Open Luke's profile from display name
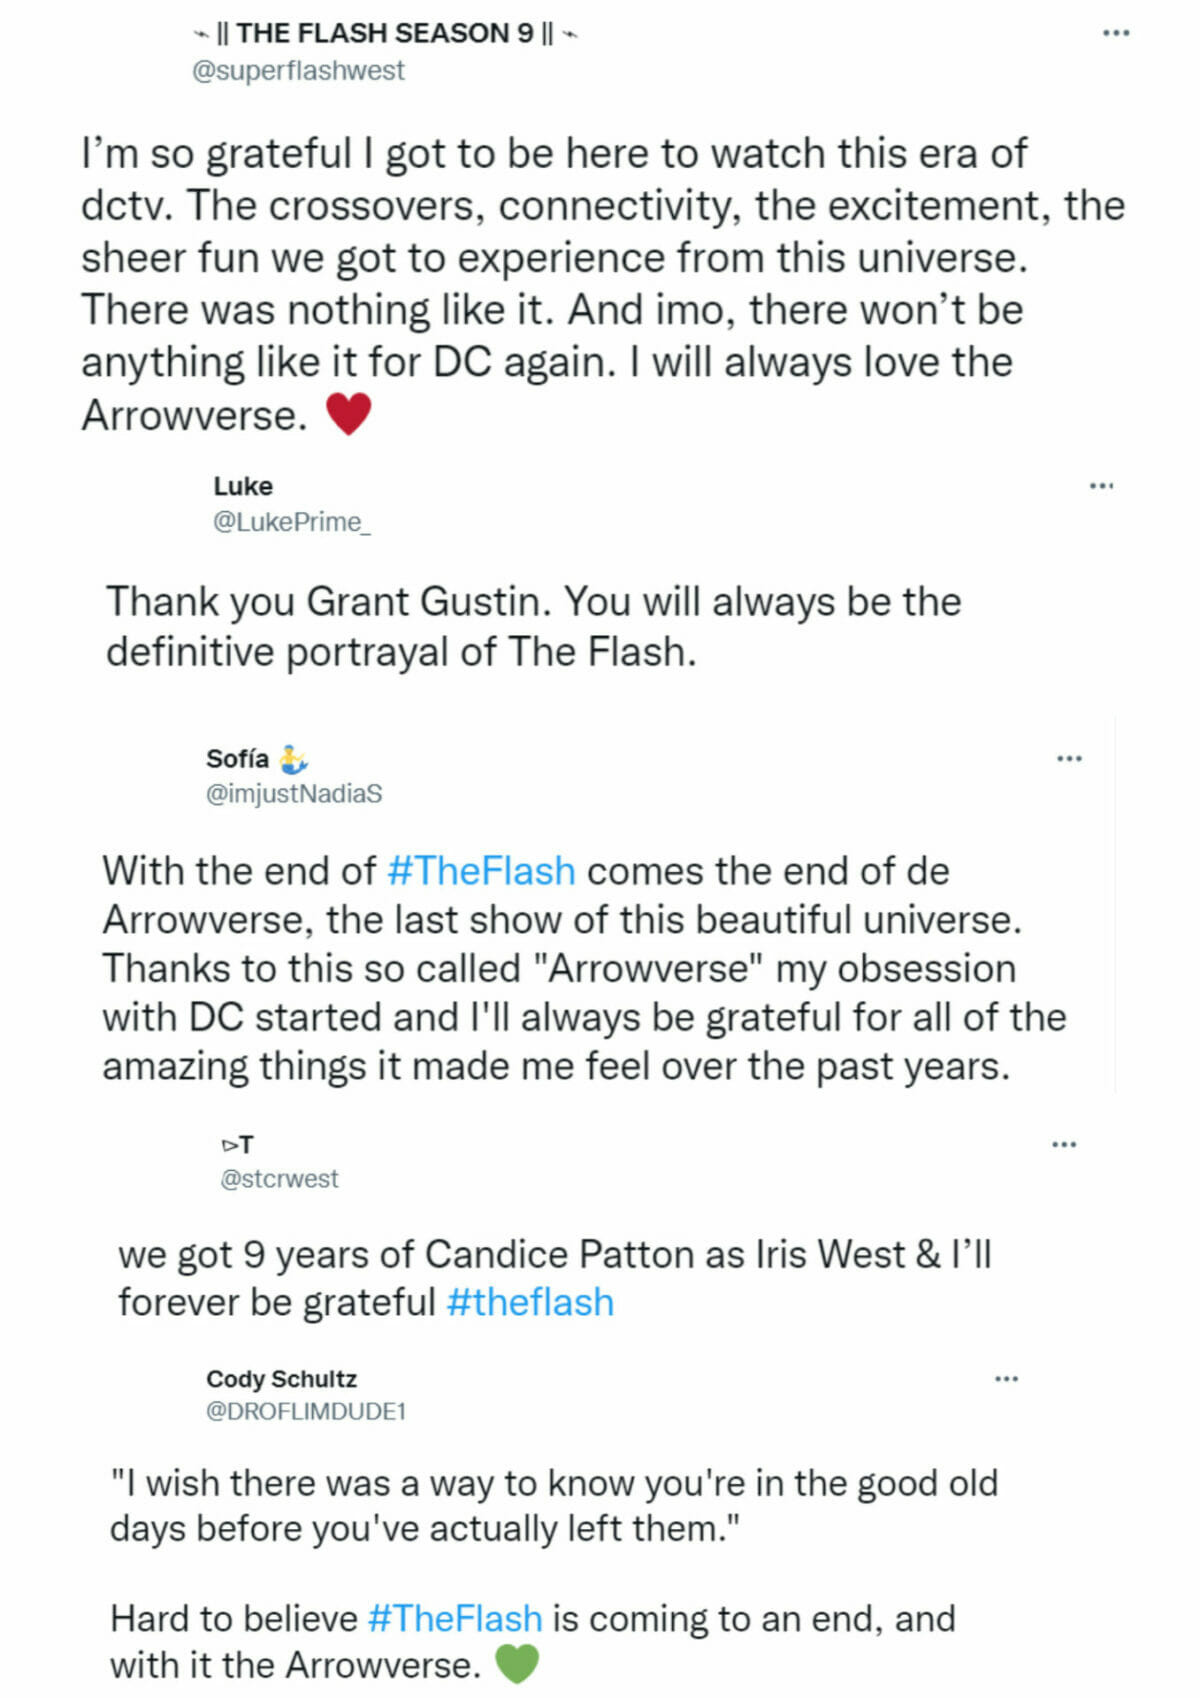 (x=243, y=486)
